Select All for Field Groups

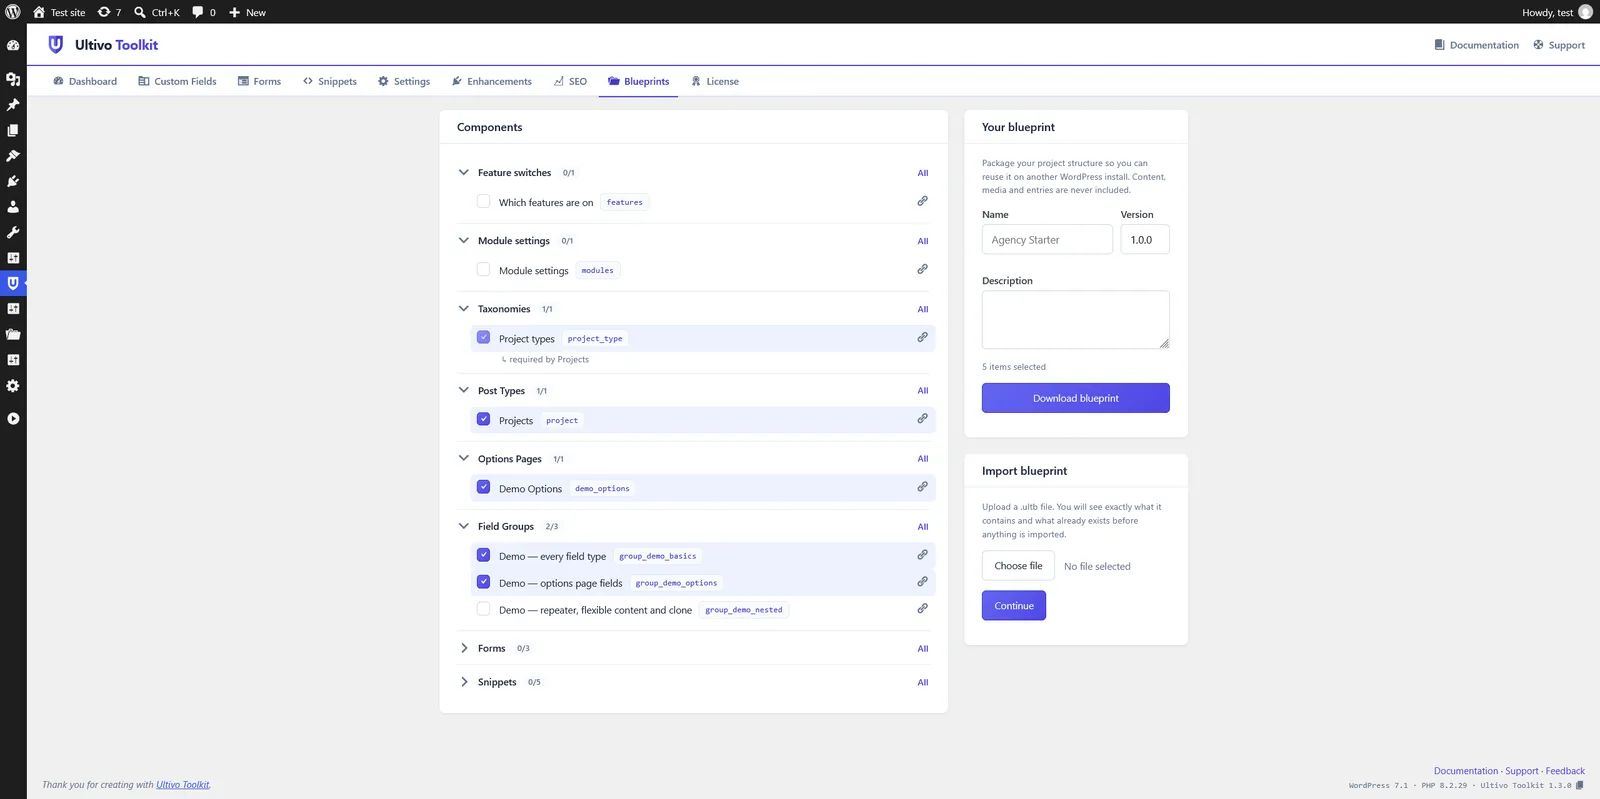[923, 527]
